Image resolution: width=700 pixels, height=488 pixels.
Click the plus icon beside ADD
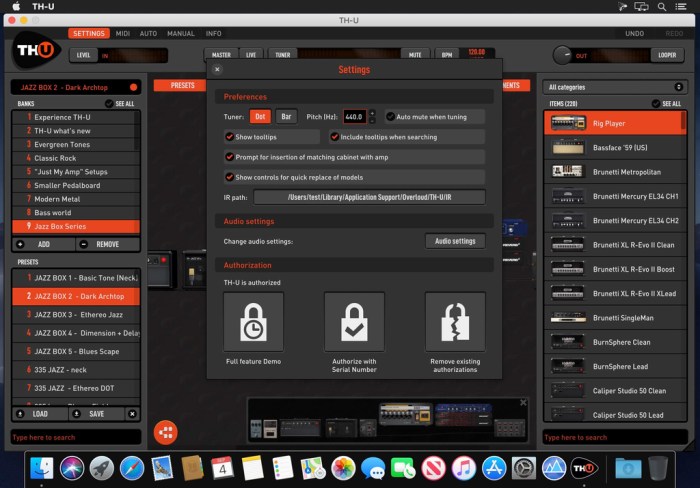[x=20, y=244]
